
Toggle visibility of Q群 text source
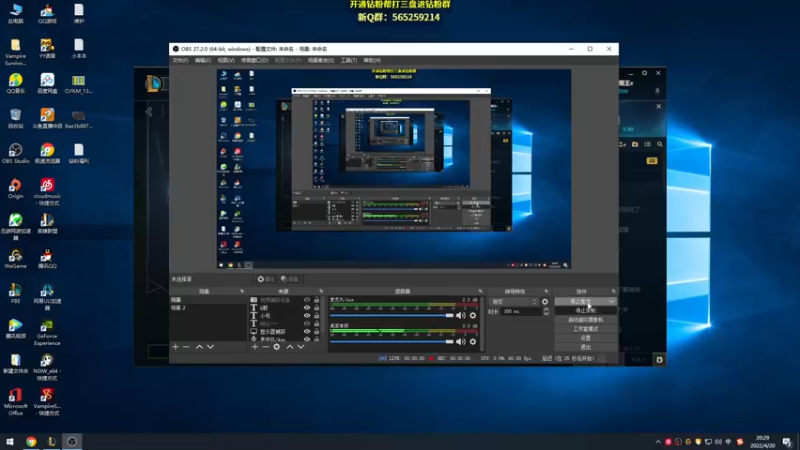(x=307, y=308)
